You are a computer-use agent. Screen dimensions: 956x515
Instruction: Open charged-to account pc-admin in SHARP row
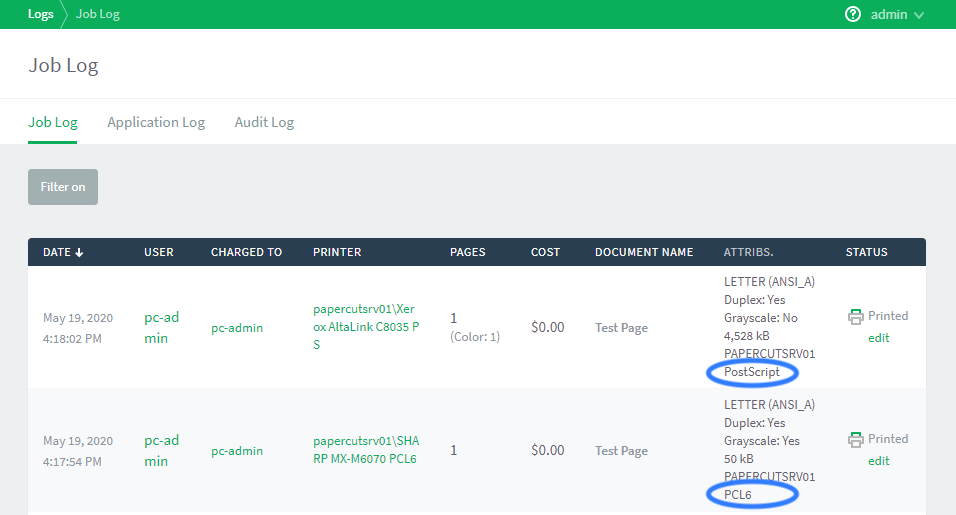tap(237, 451)
